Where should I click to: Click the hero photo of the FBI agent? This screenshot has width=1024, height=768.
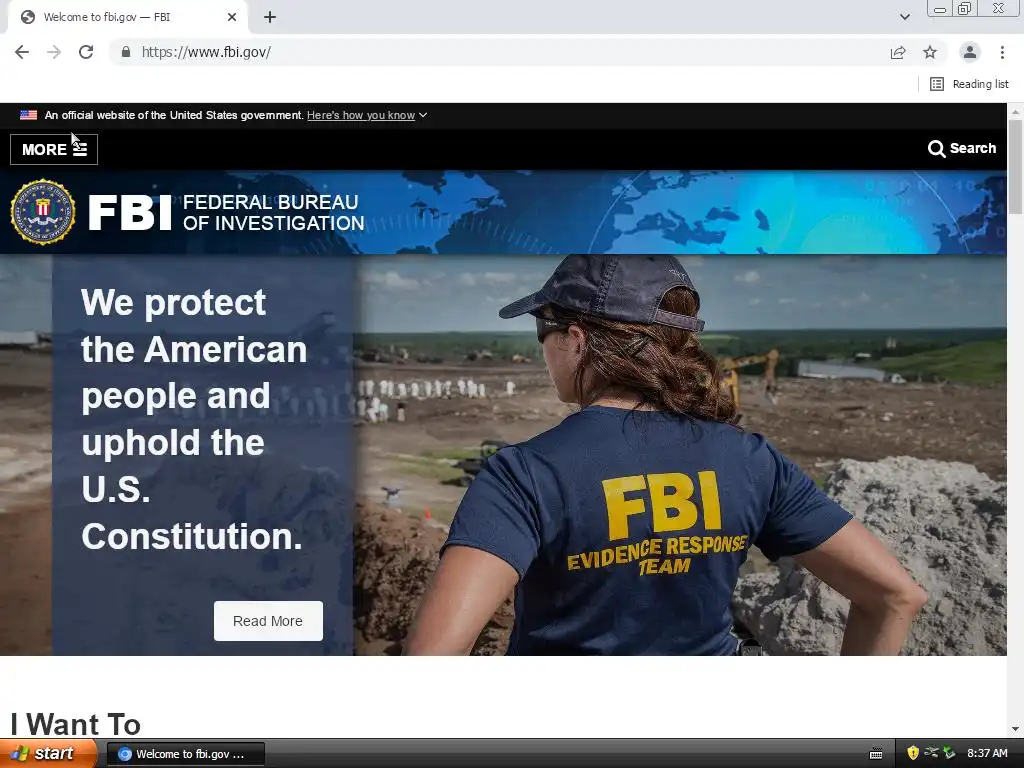679,455
